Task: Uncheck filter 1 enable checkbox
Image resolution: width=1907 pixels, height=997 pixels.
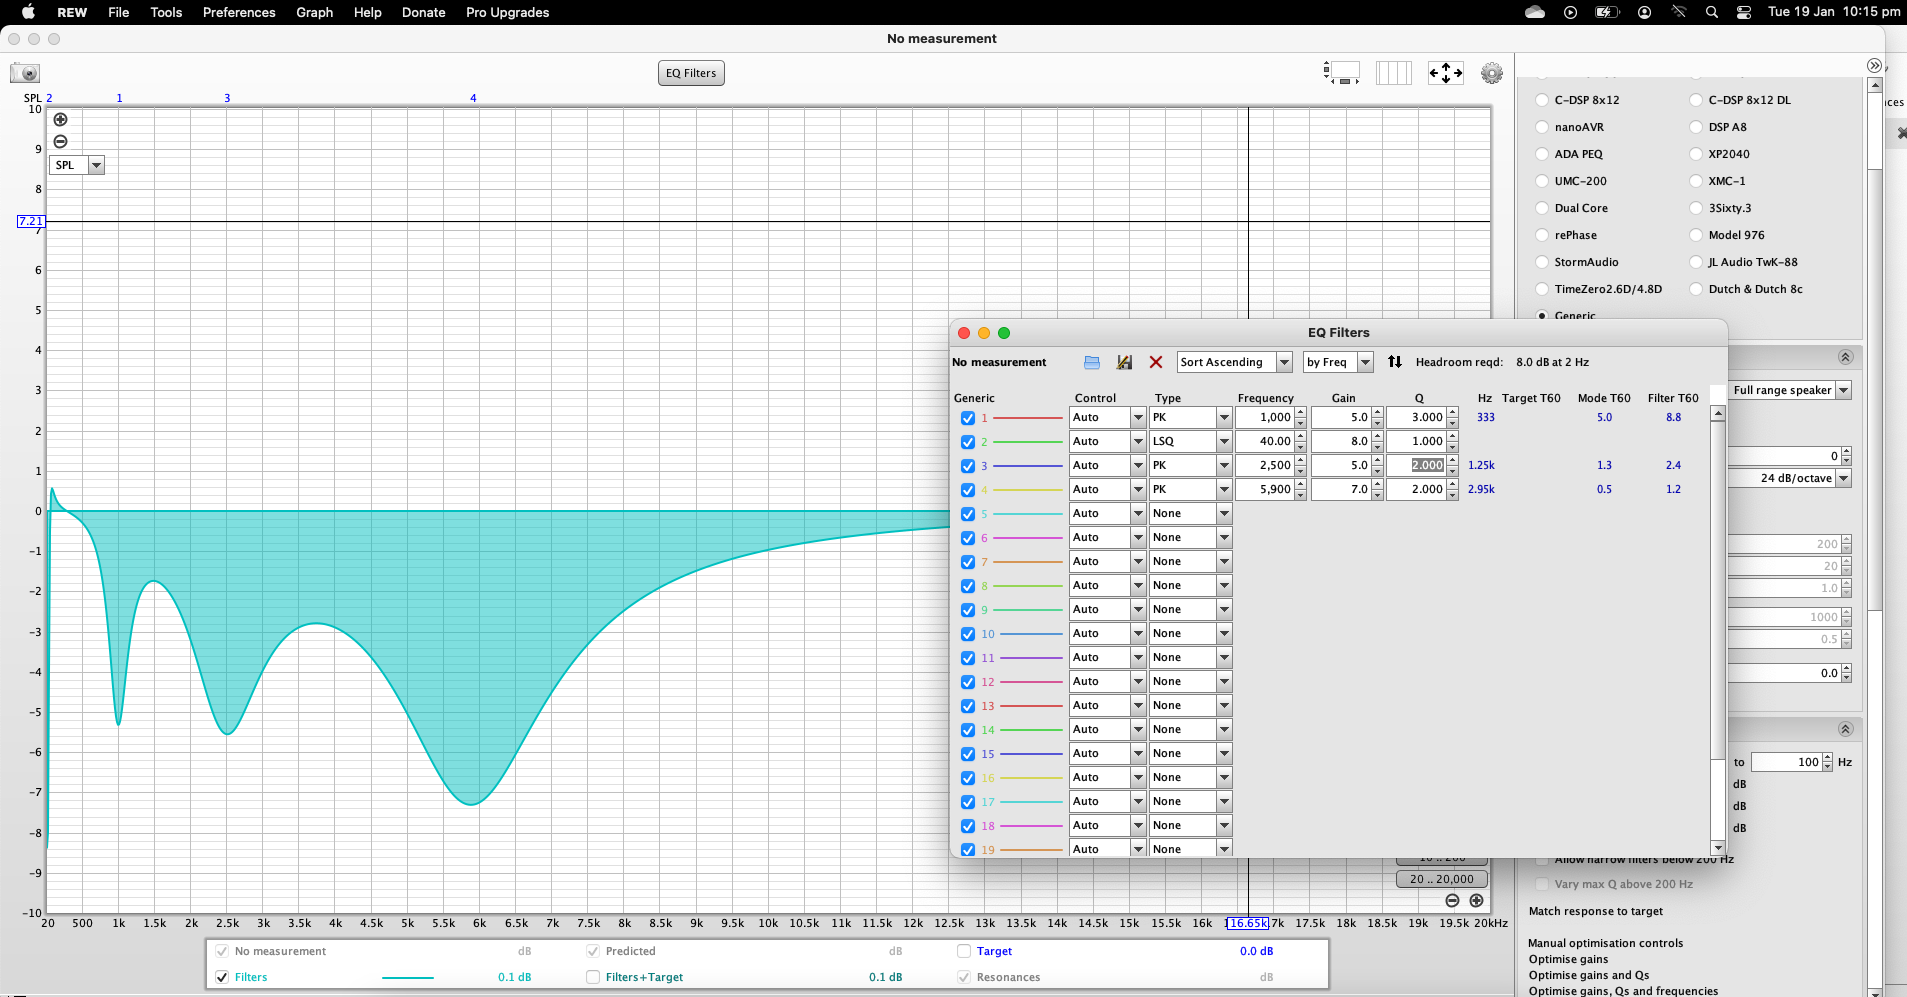Action: 967,418
